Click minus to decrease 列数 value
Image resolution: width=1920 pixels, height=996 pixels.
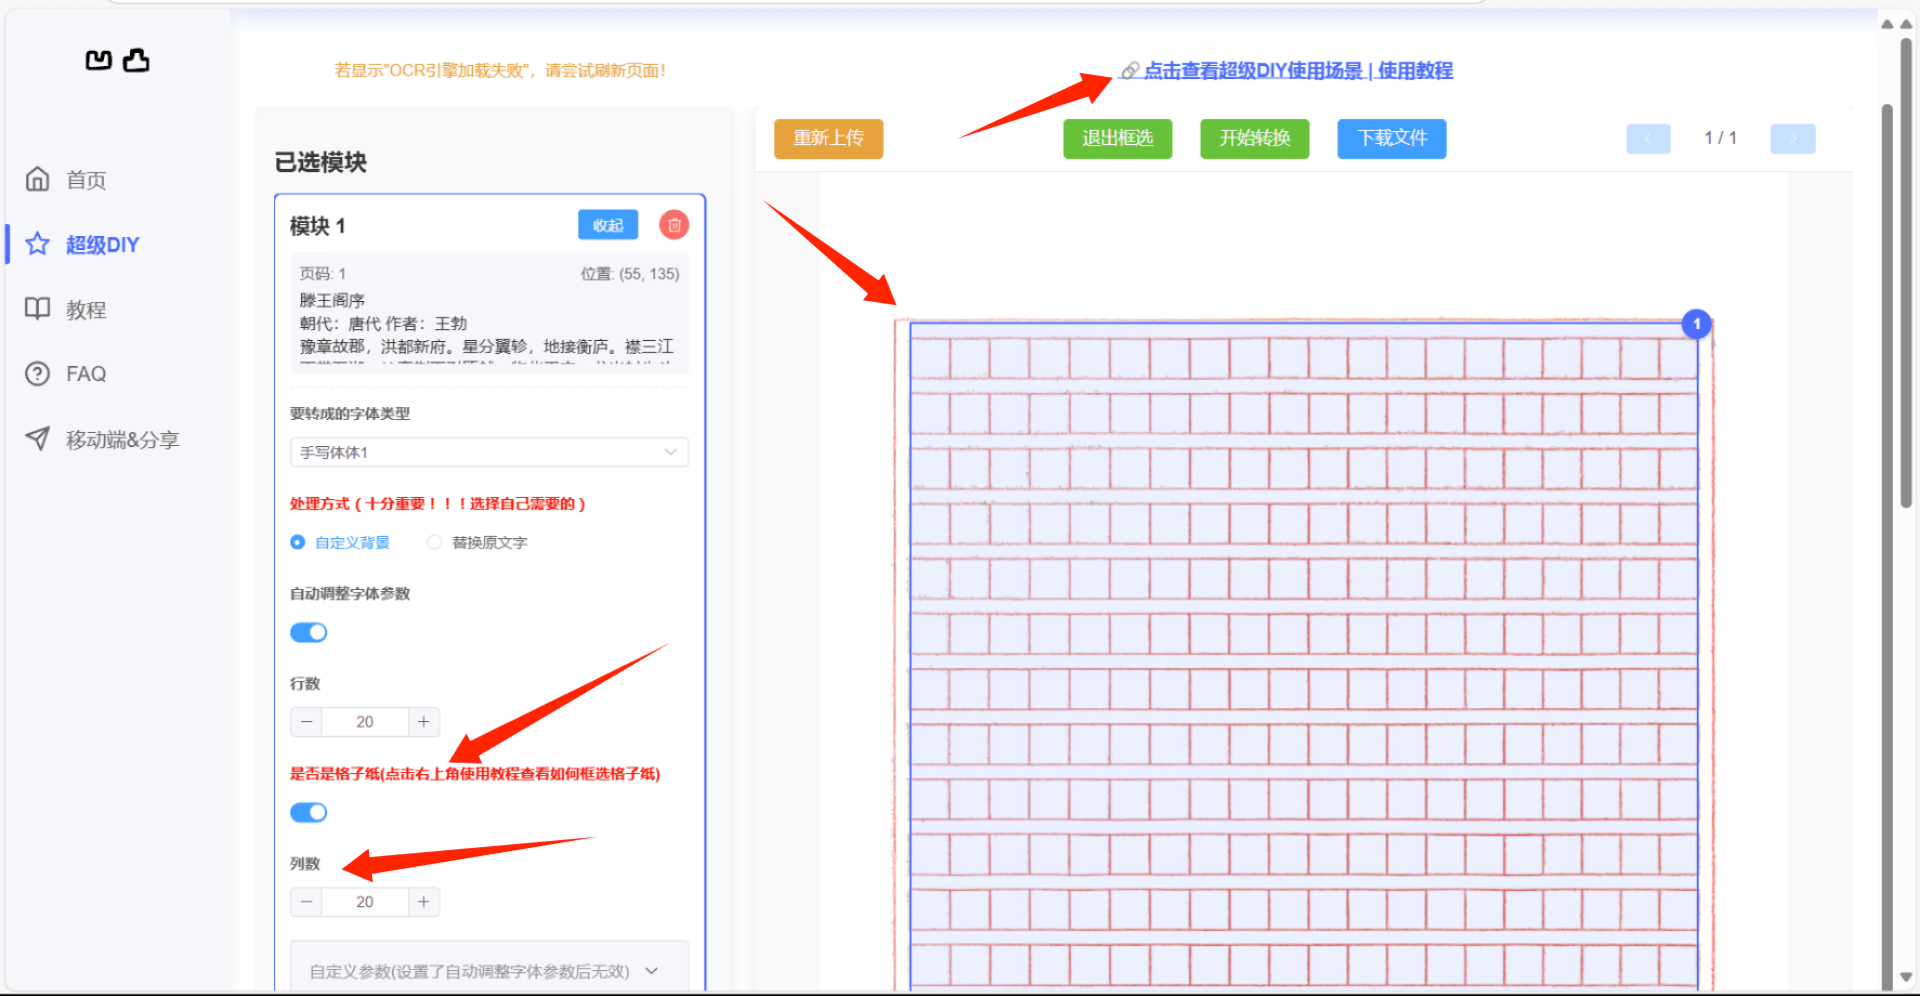[306, 901]
